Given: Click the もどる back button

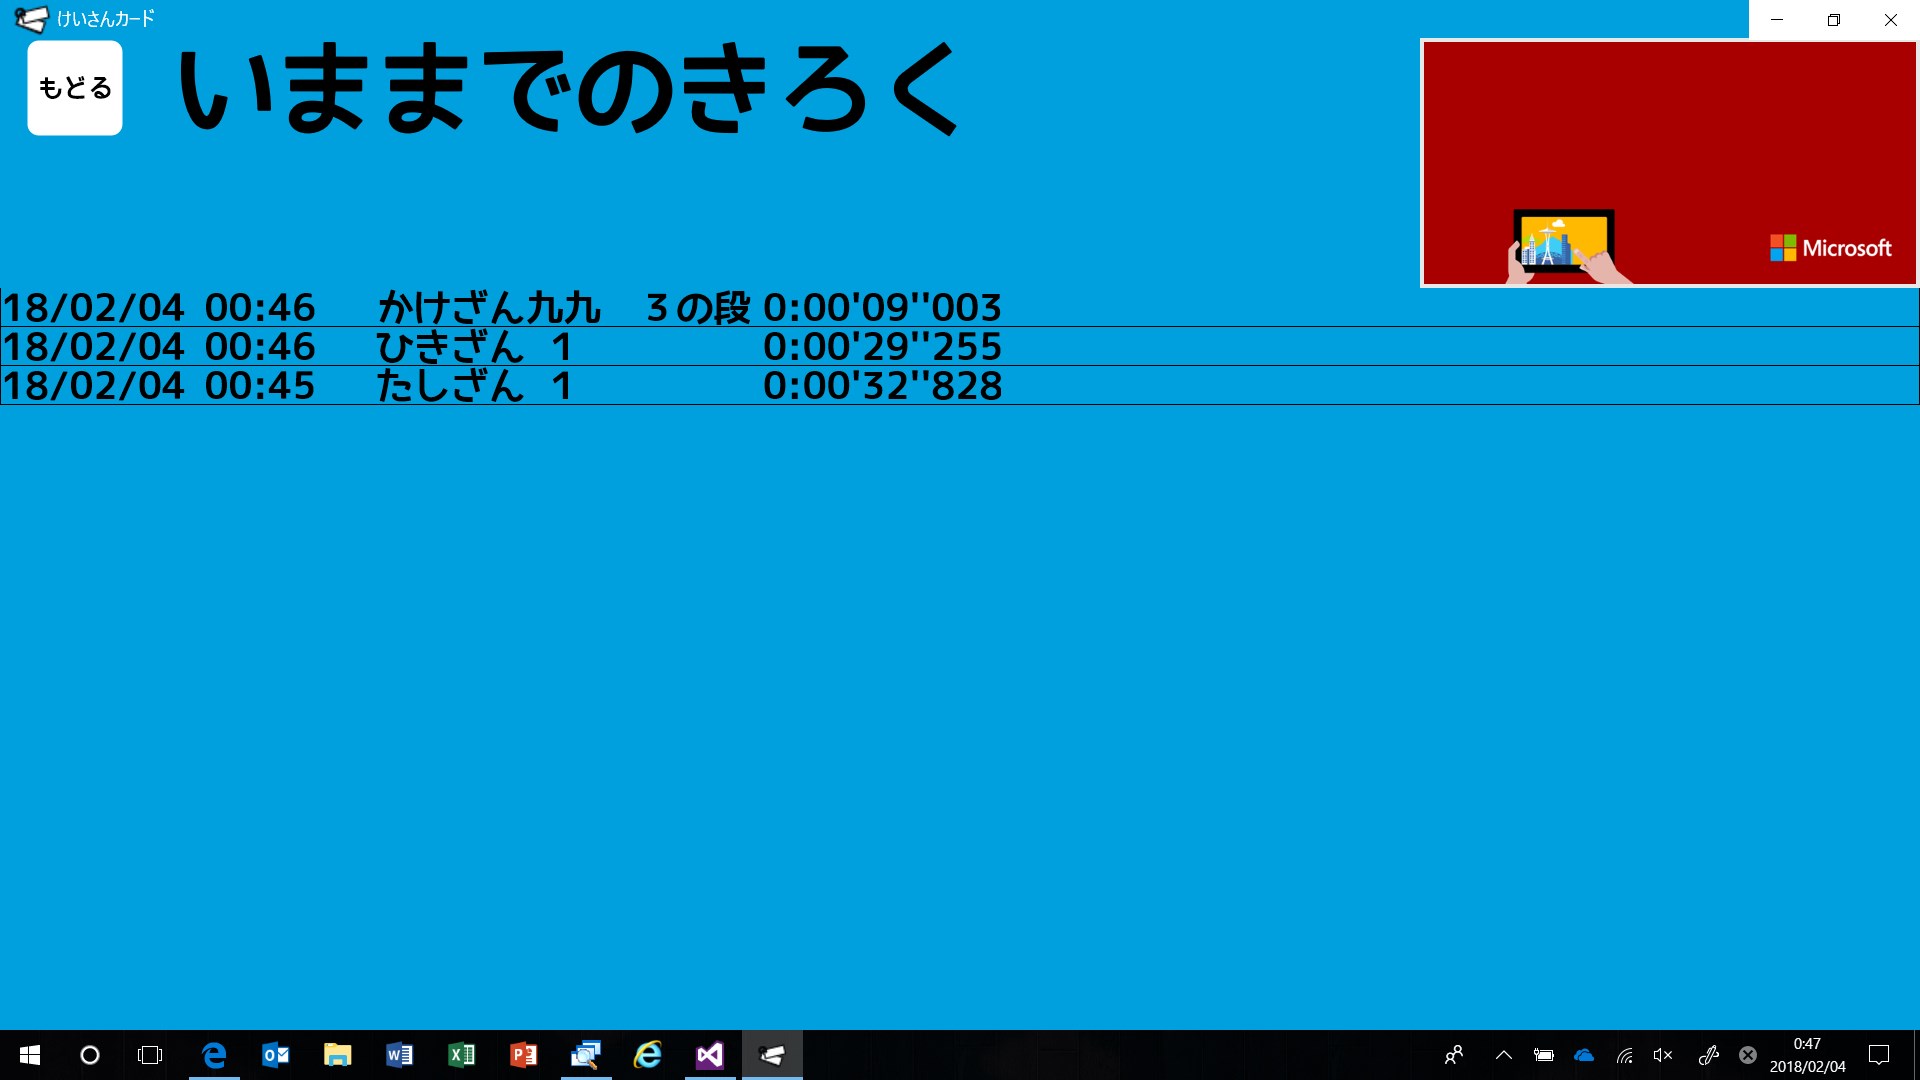Looking at the screenshot, I should click(x=75, y=88).
